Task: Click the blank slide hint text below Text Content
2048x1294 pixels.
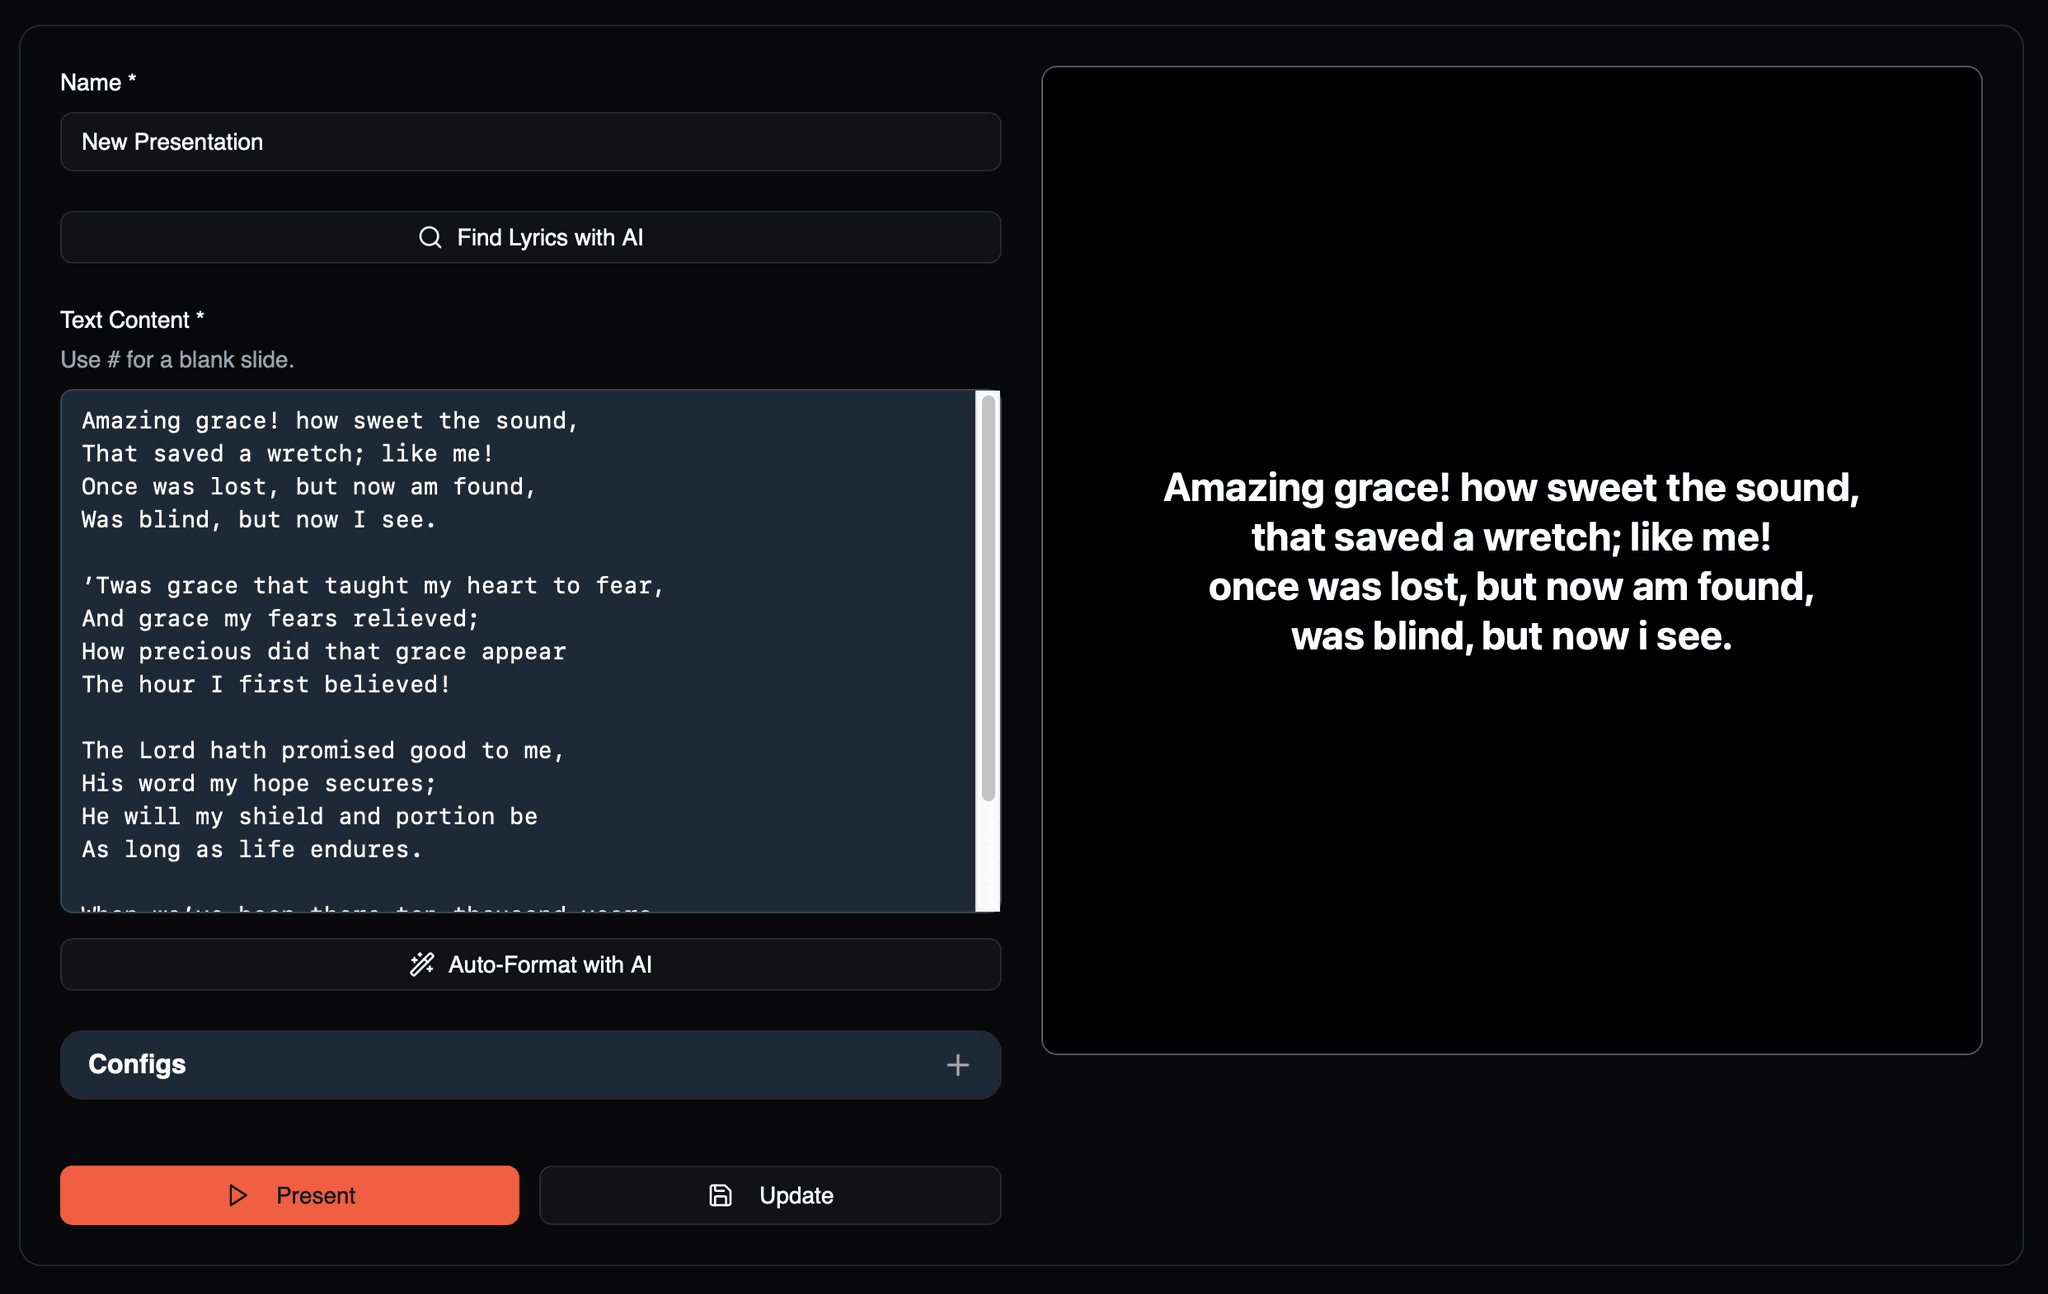Action: [178, 359]
